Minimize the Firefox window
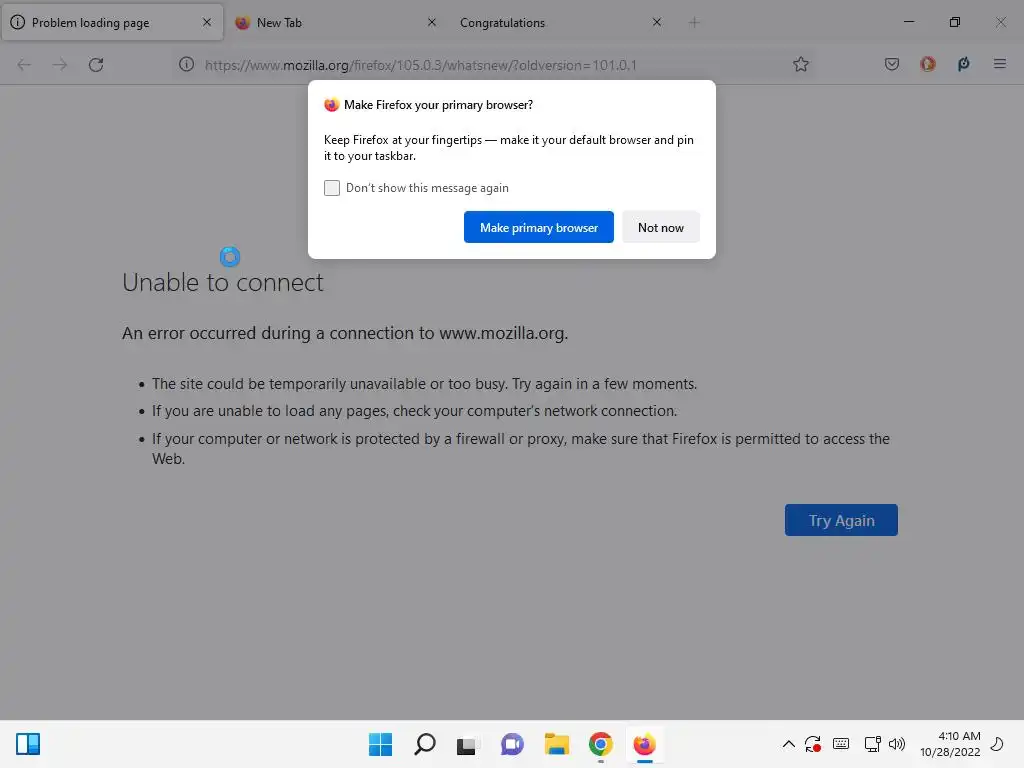 (x=908, y=22)
